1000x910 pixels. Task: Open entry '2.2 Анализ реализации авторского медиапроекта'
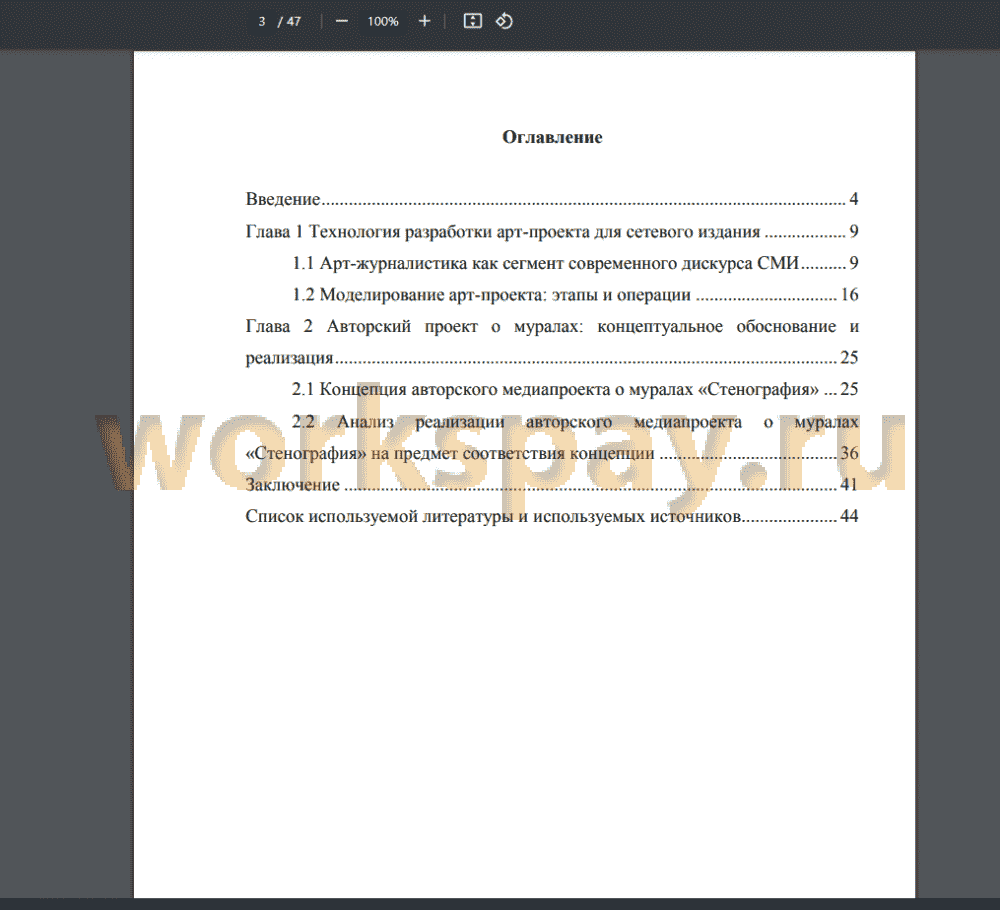point(552,437)
